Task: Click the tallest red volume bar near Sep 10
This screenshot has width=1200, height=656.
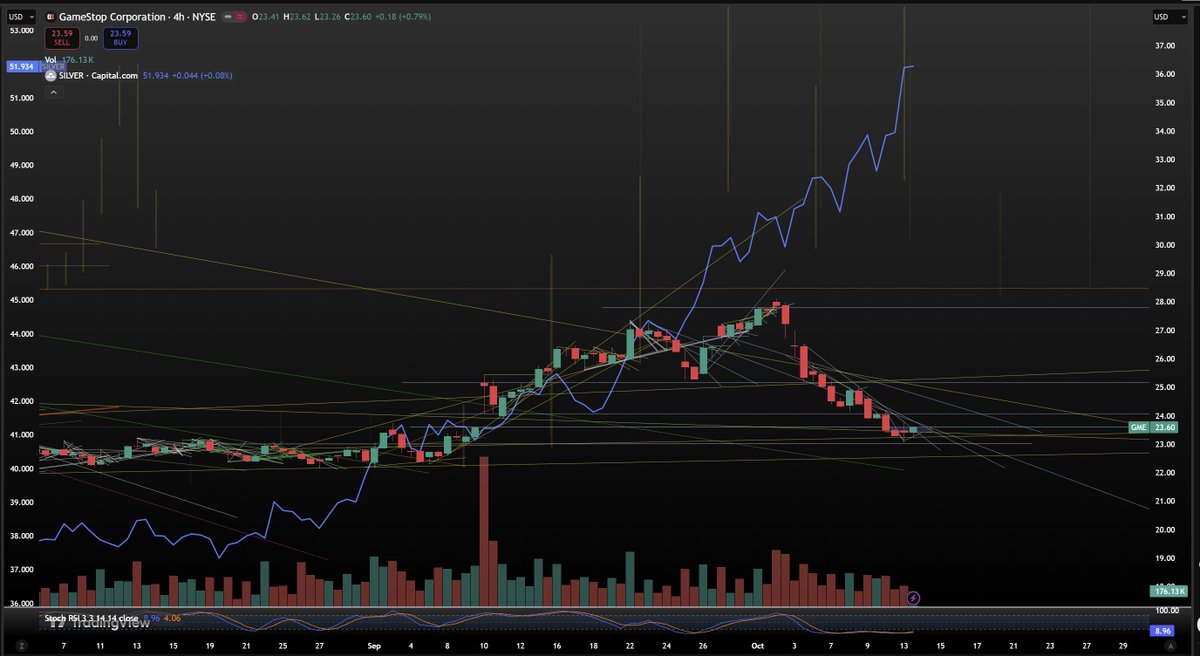Action: (484, 532)
